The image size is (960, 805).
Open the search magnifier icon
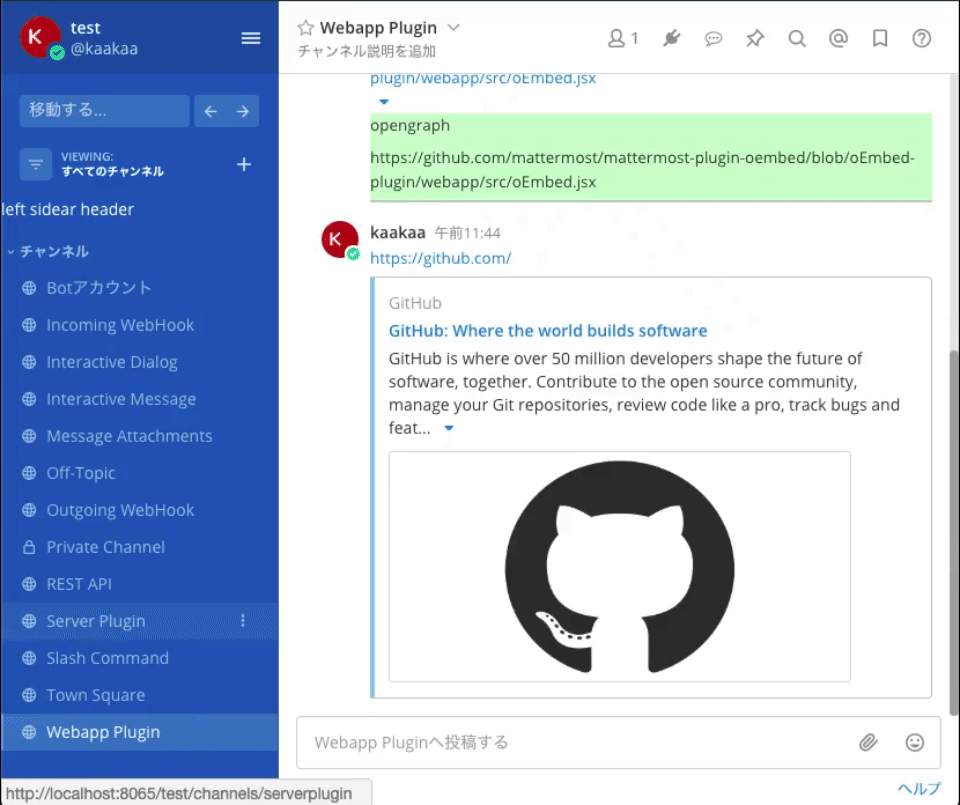(x=797, y=39)
